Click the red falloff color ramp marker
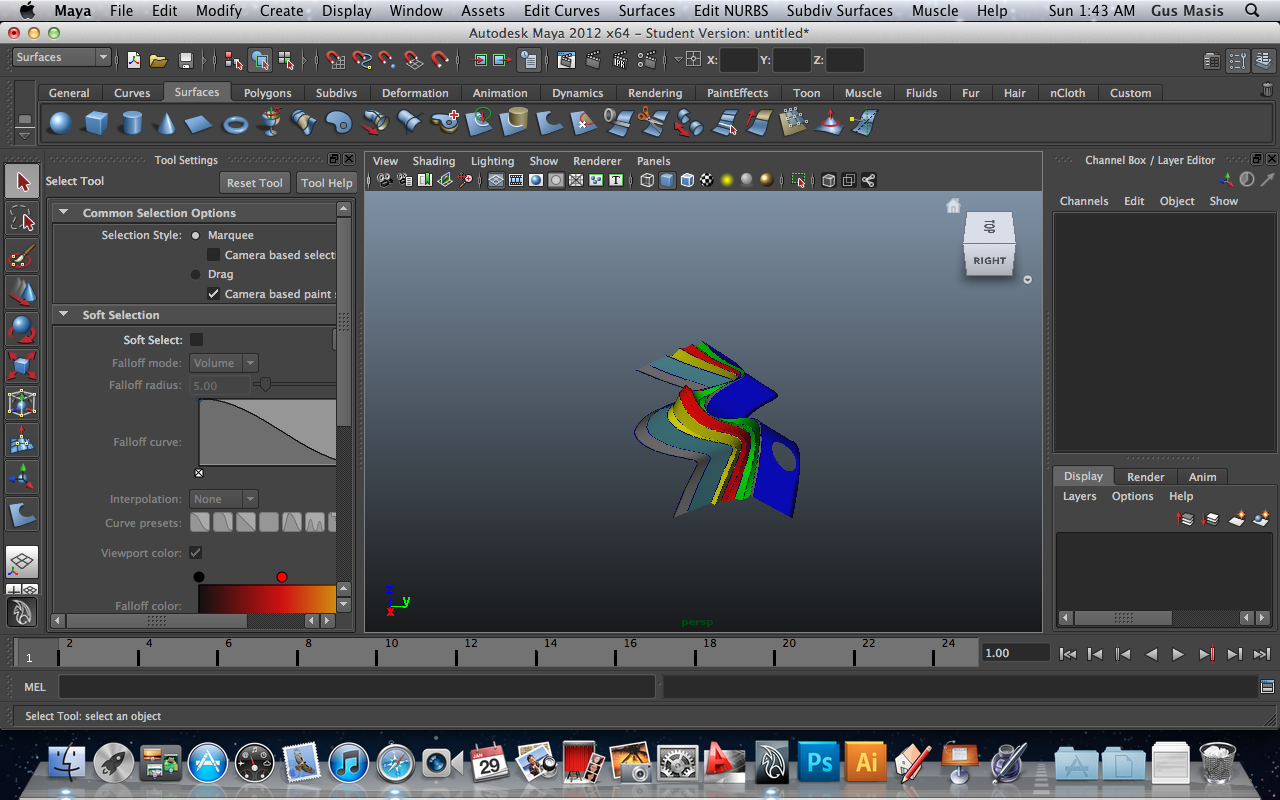1280x800 pixels. [x=282, y=577]
